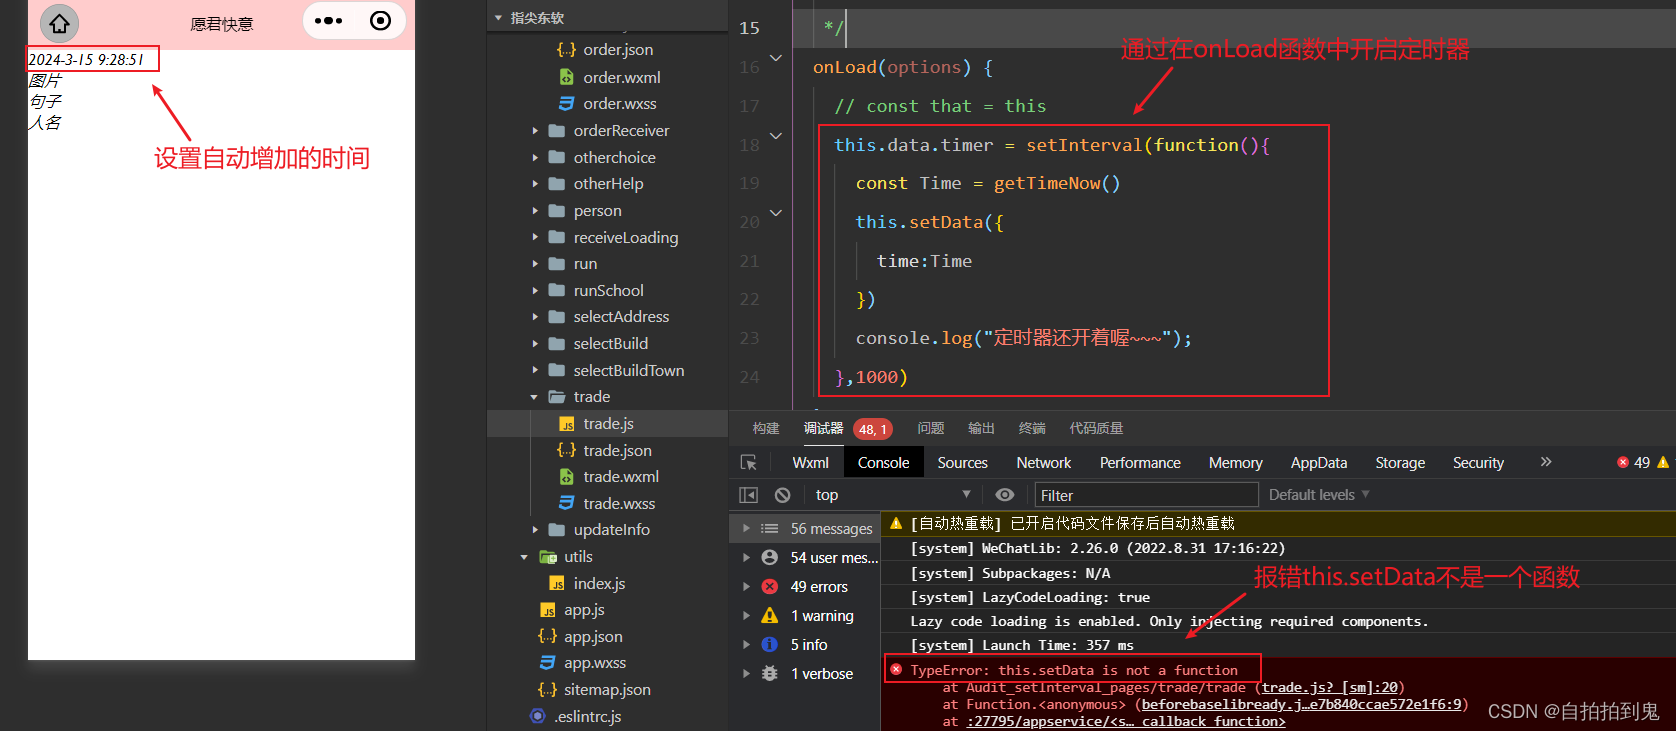Expand the person folder
Screen dimensions: 1676x731
535,211
